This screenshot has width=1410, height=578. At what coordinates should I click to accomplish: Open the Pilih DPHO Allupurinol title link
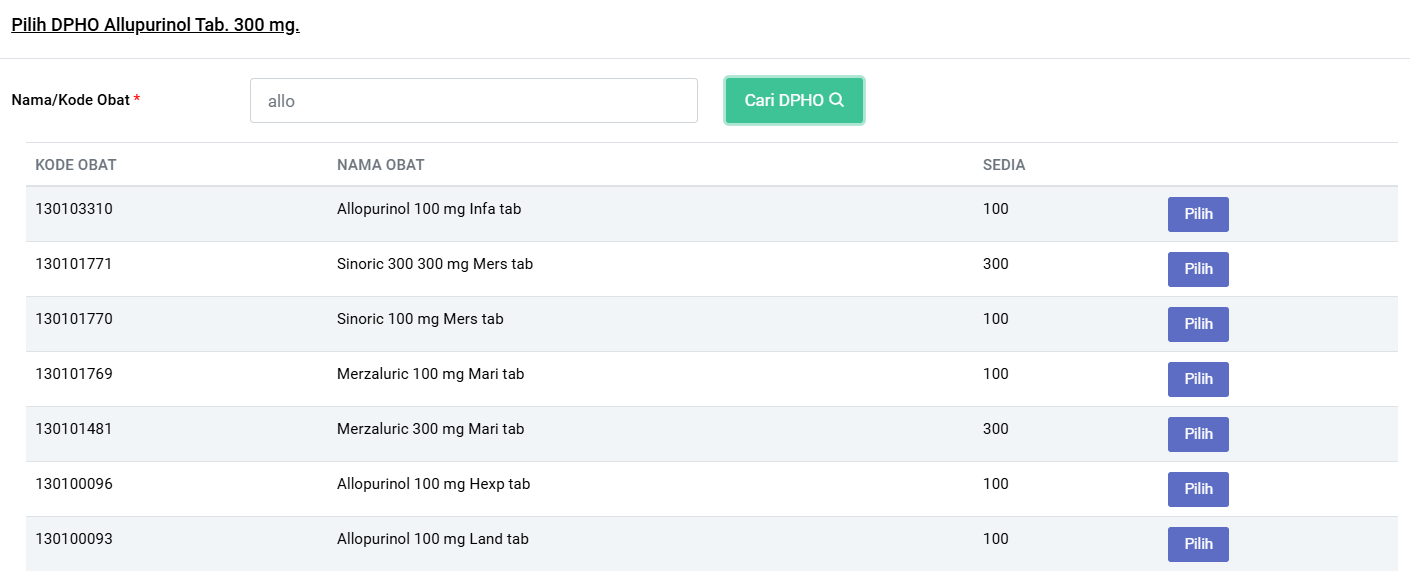[x=155, y=25]
